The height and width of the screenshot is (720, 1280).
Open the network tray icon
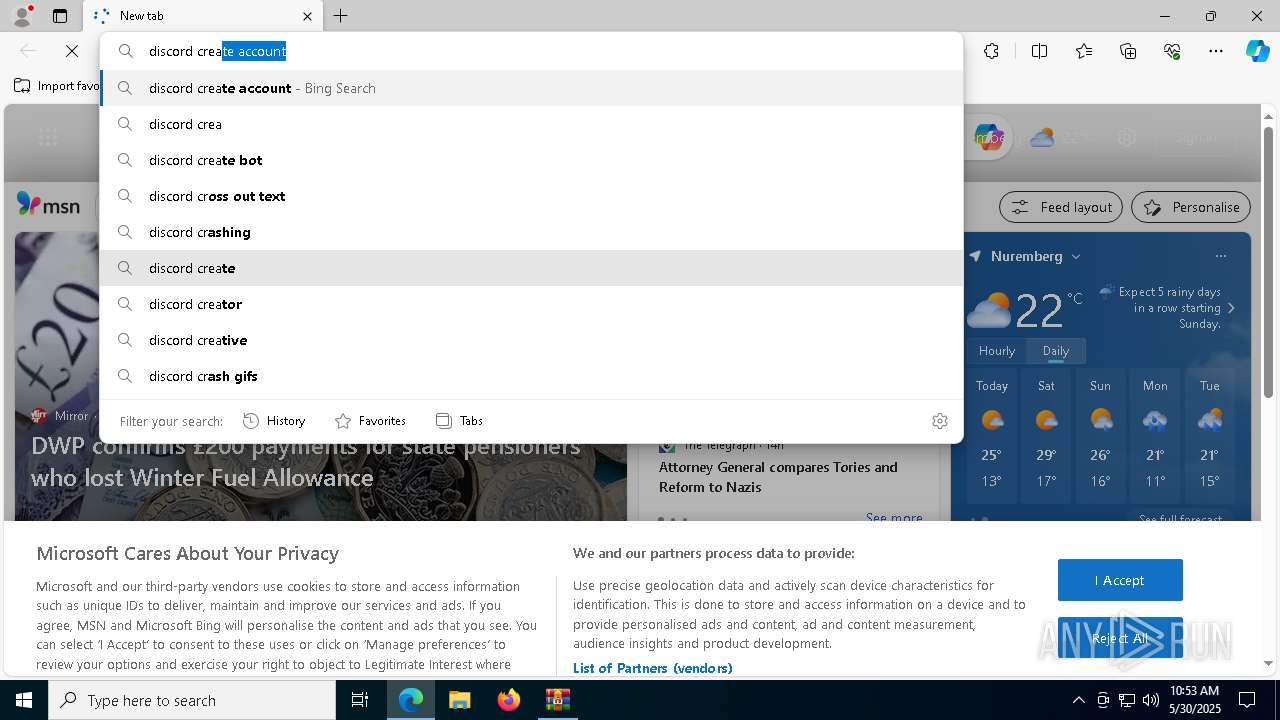point(1127,700)
